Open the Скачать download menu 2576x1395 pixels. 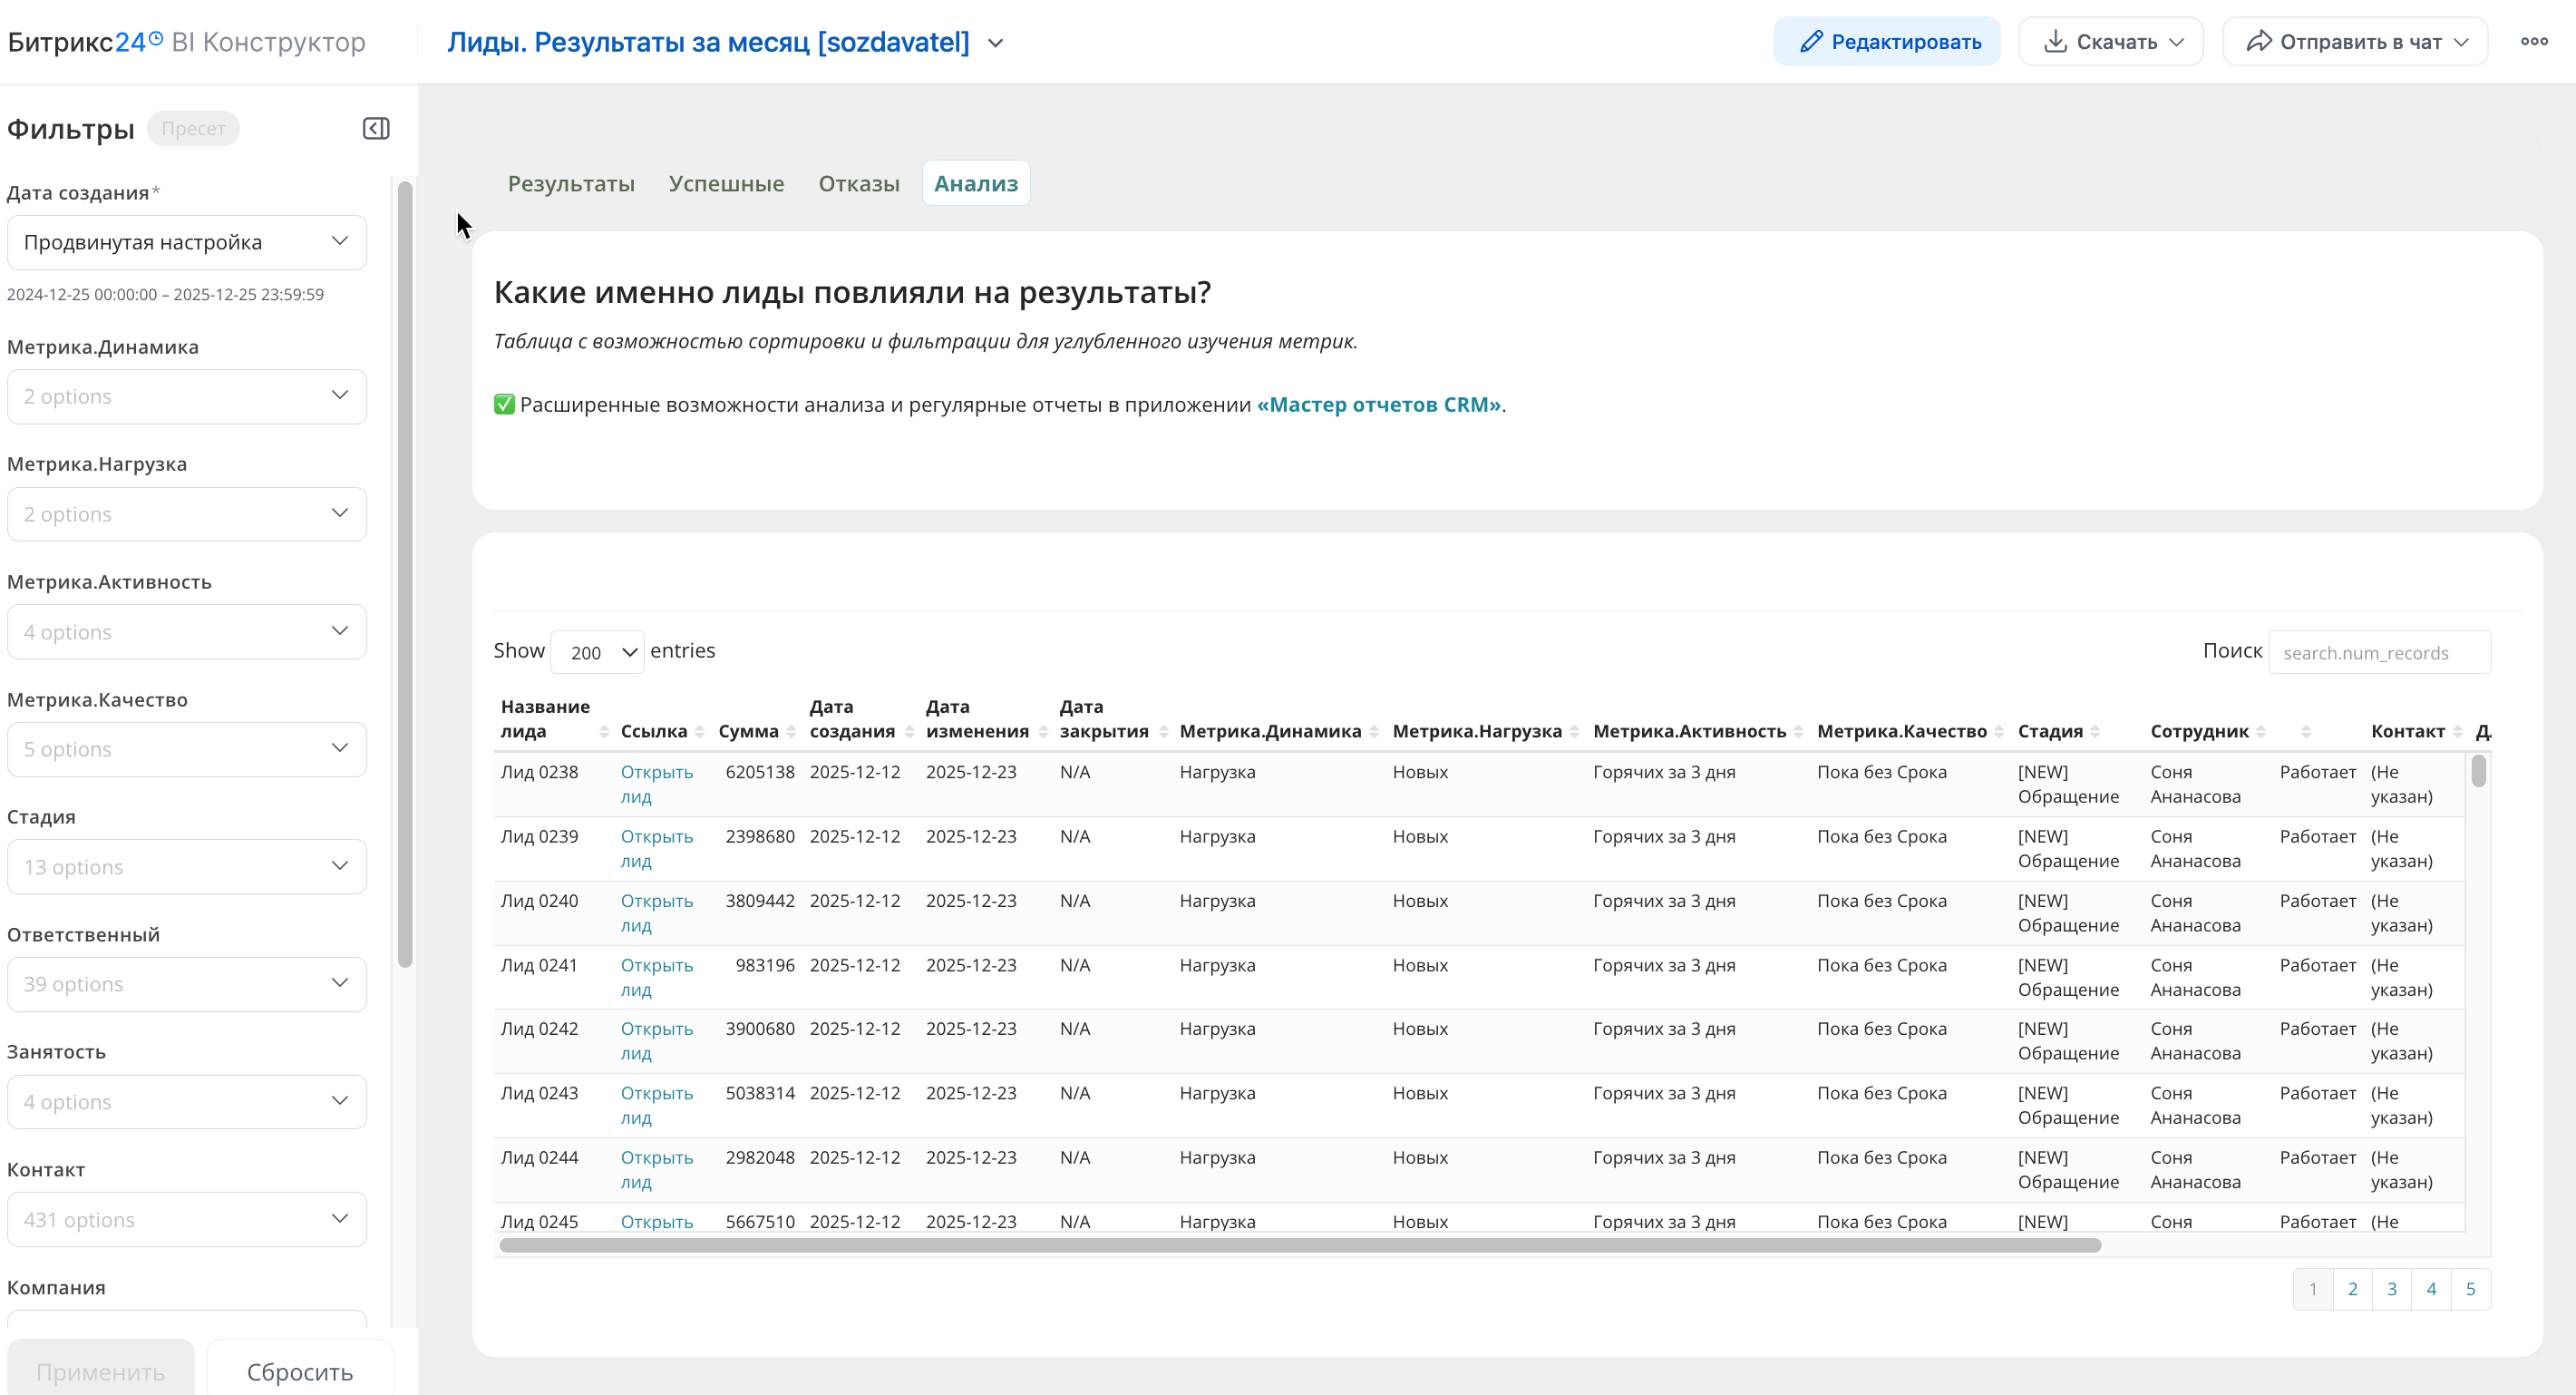pyautogui.click(x=2111, y=42)
